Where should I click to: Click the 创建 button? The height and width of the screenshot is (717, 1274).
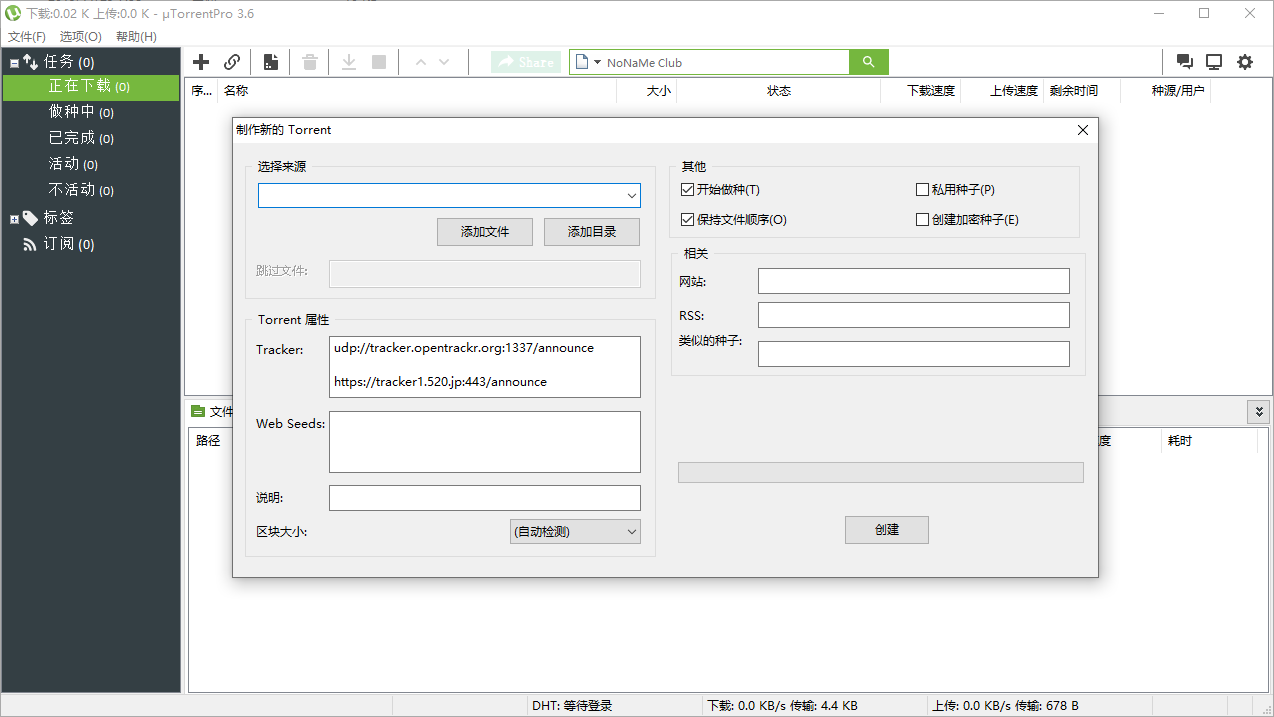click(x=886, y=530)
